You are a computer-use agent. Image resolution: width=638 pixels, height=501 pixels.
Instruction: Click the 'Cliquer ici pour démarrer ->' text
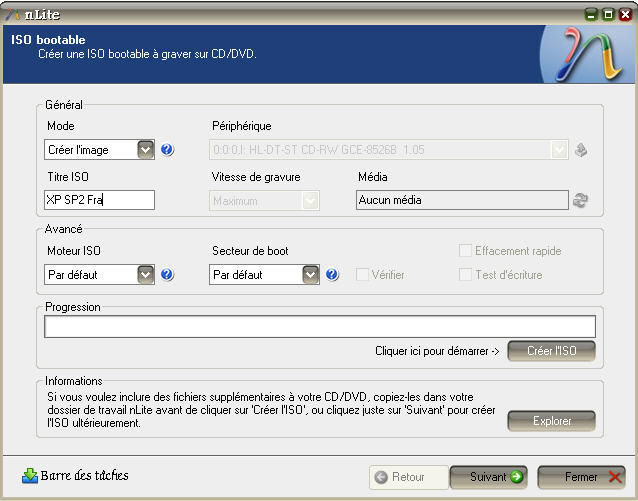pyautogui.click(x=437, y=351)
